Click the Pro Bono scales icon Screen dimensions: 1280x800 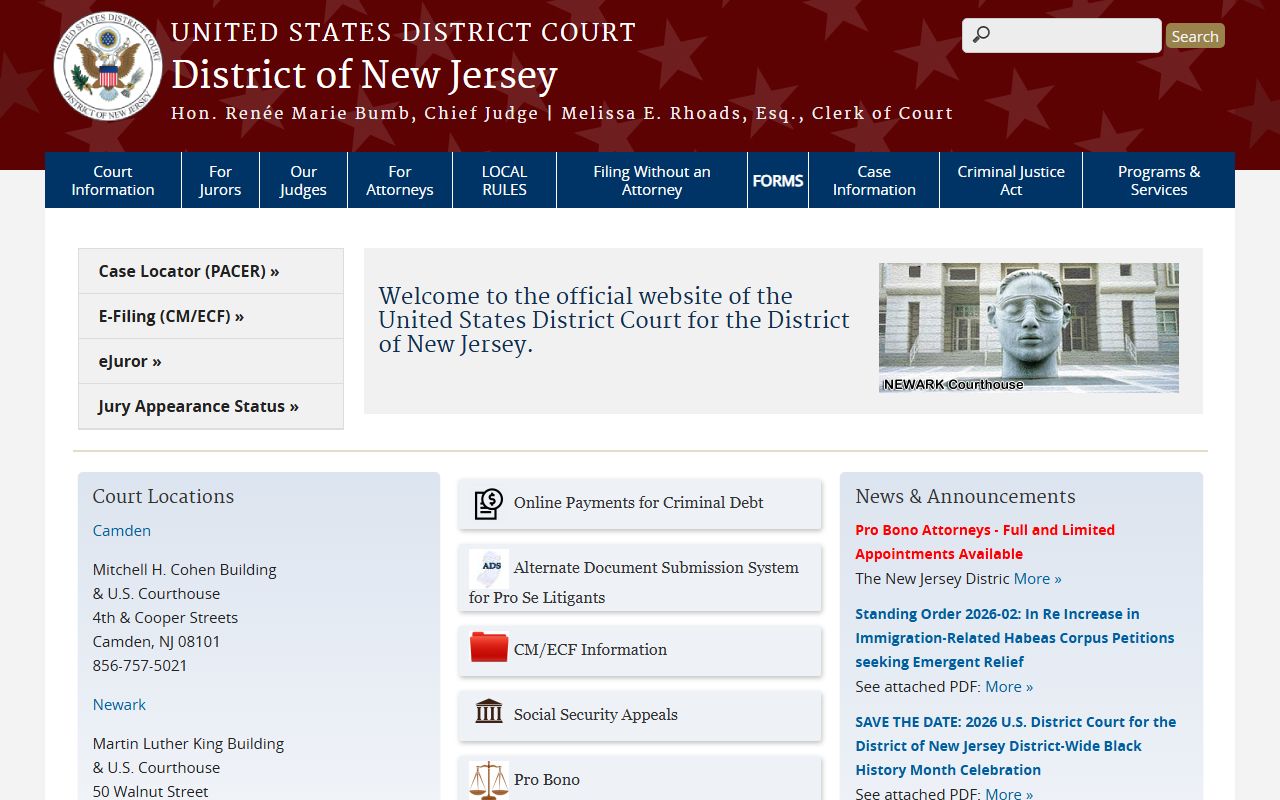pos(489,780)
